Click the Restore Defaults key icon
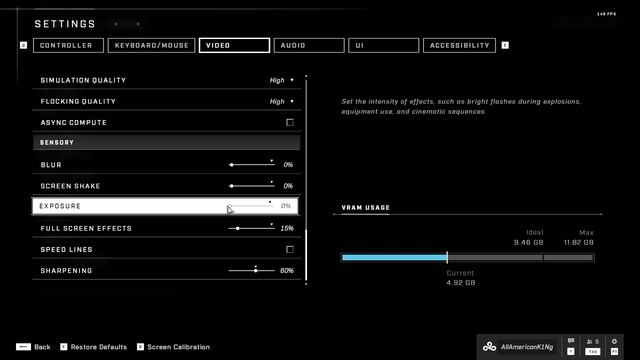The height and width of the screenshot is (360, 640). click(64, 347)
